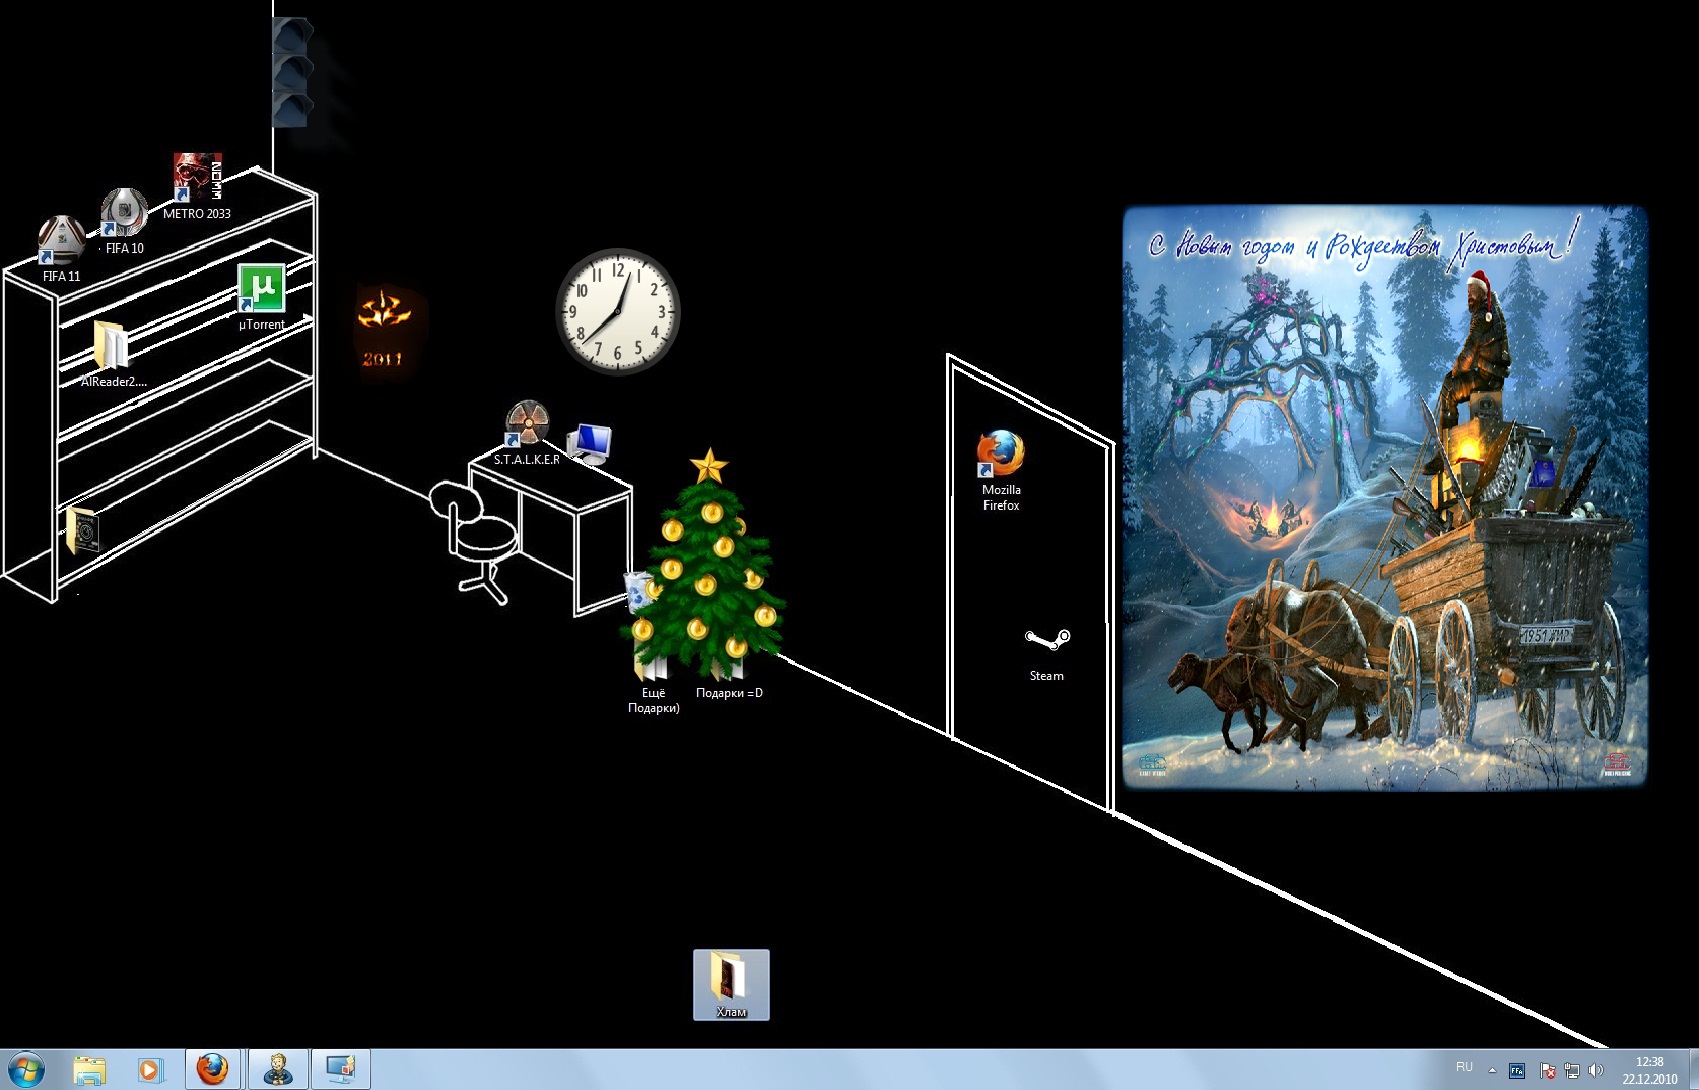The height and width of the screenshot is (1090, 1699).
Task: Click the New Year greeting picture gadget
Action: [1385, 497]
